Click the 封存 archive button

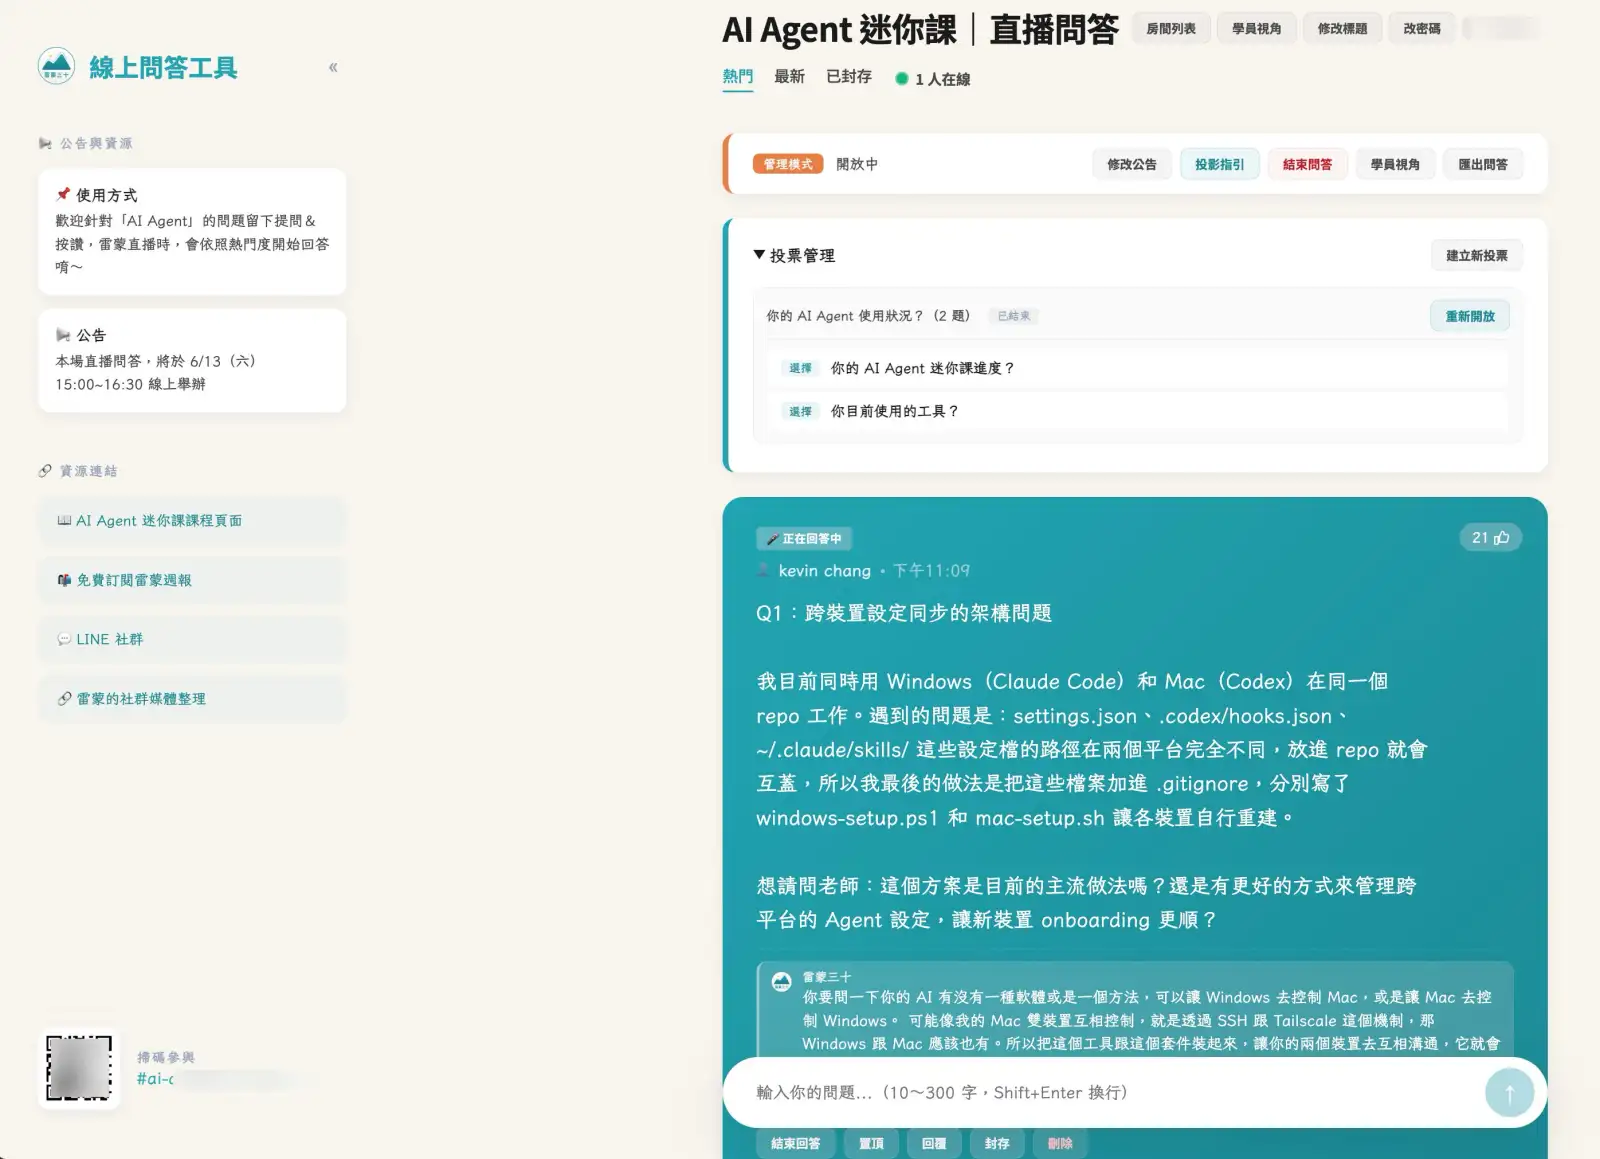[x=997, y=1143]
